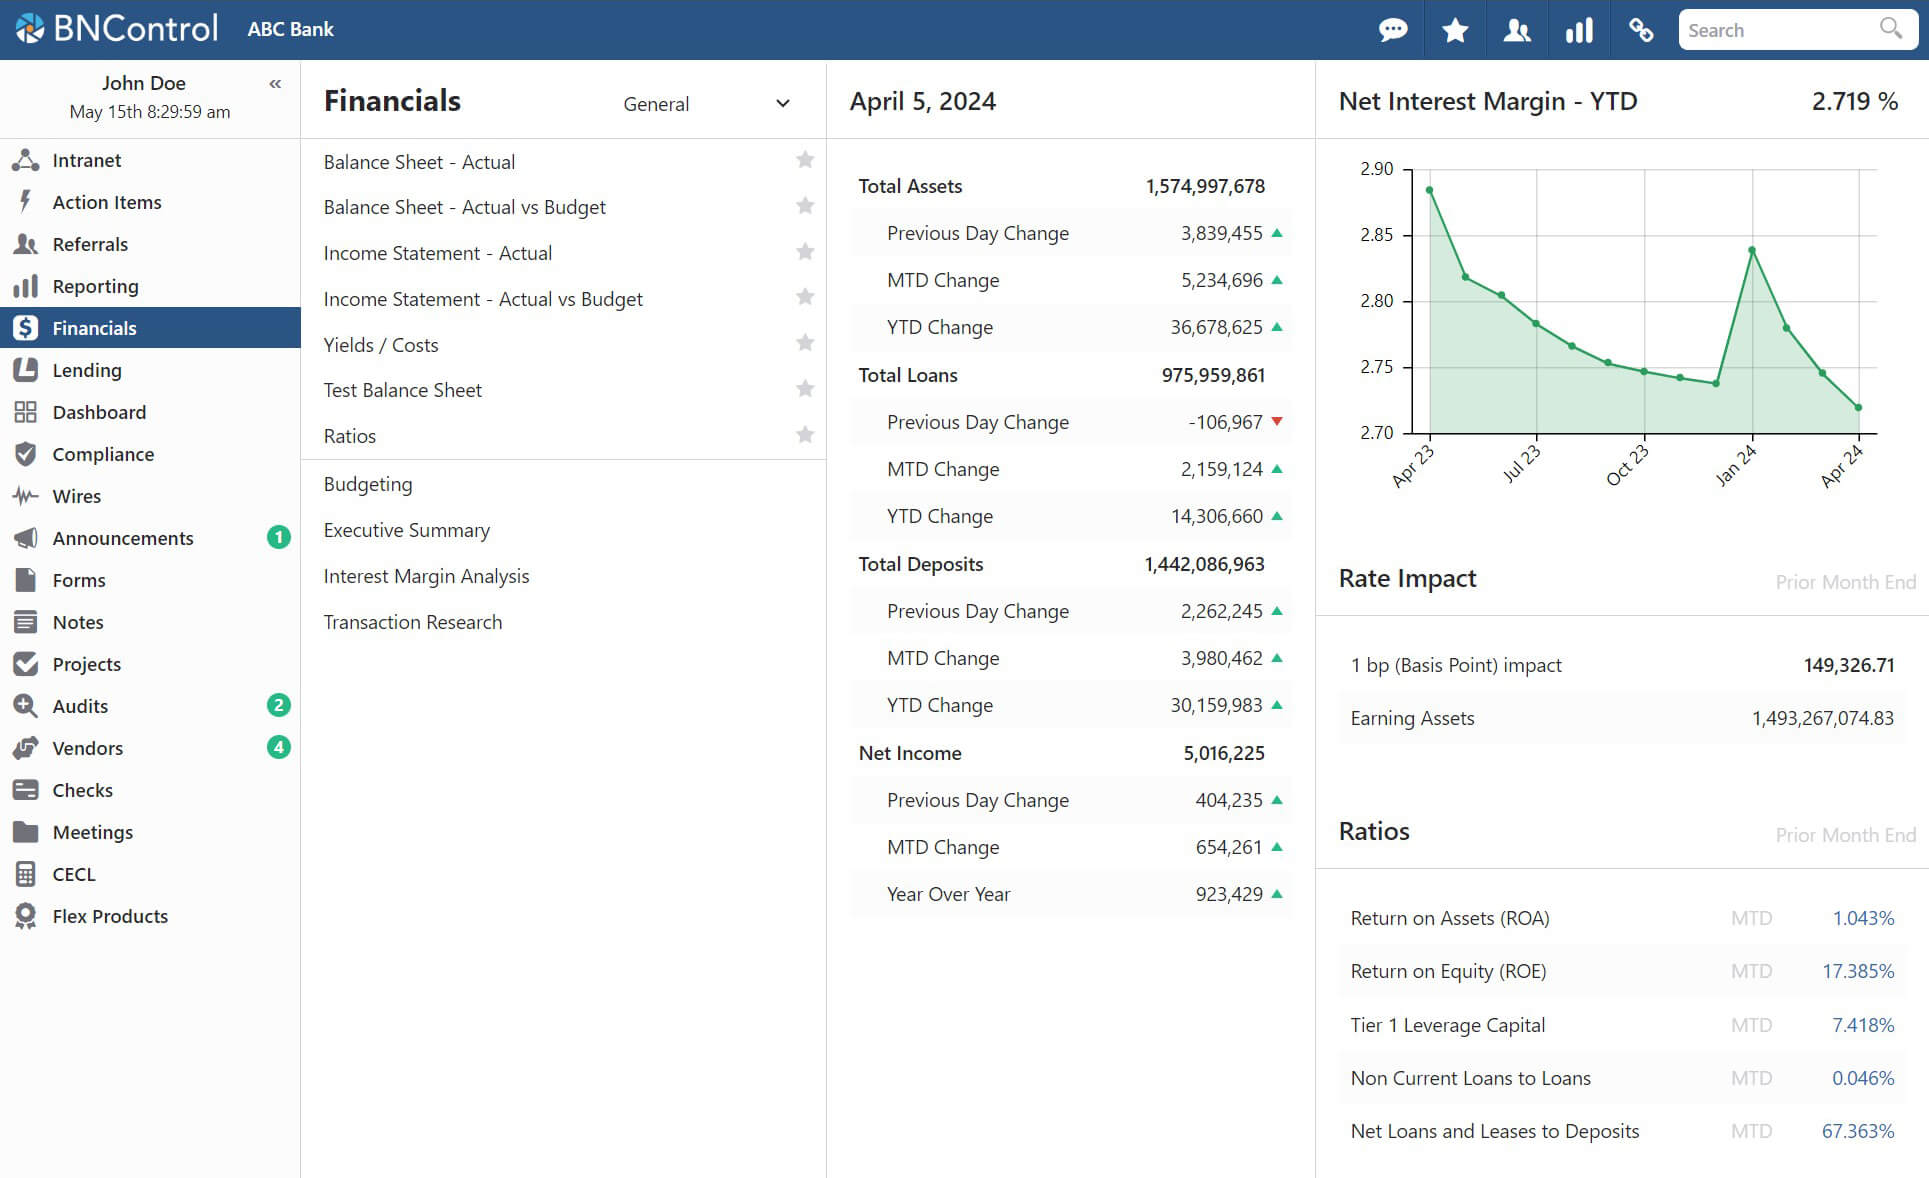Open the chat messages icon in header
Screen dimensions: 1929x1178
coord(1392,30)
